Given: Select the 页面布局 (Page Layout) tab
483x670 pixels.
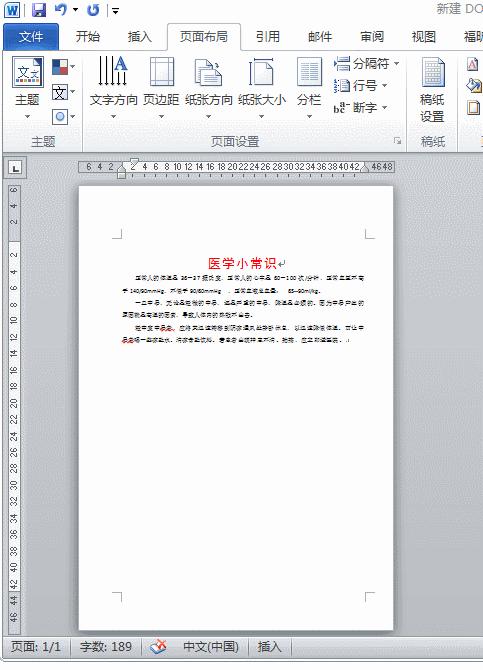Looking at the screenshot, I should tap(203, 37).
